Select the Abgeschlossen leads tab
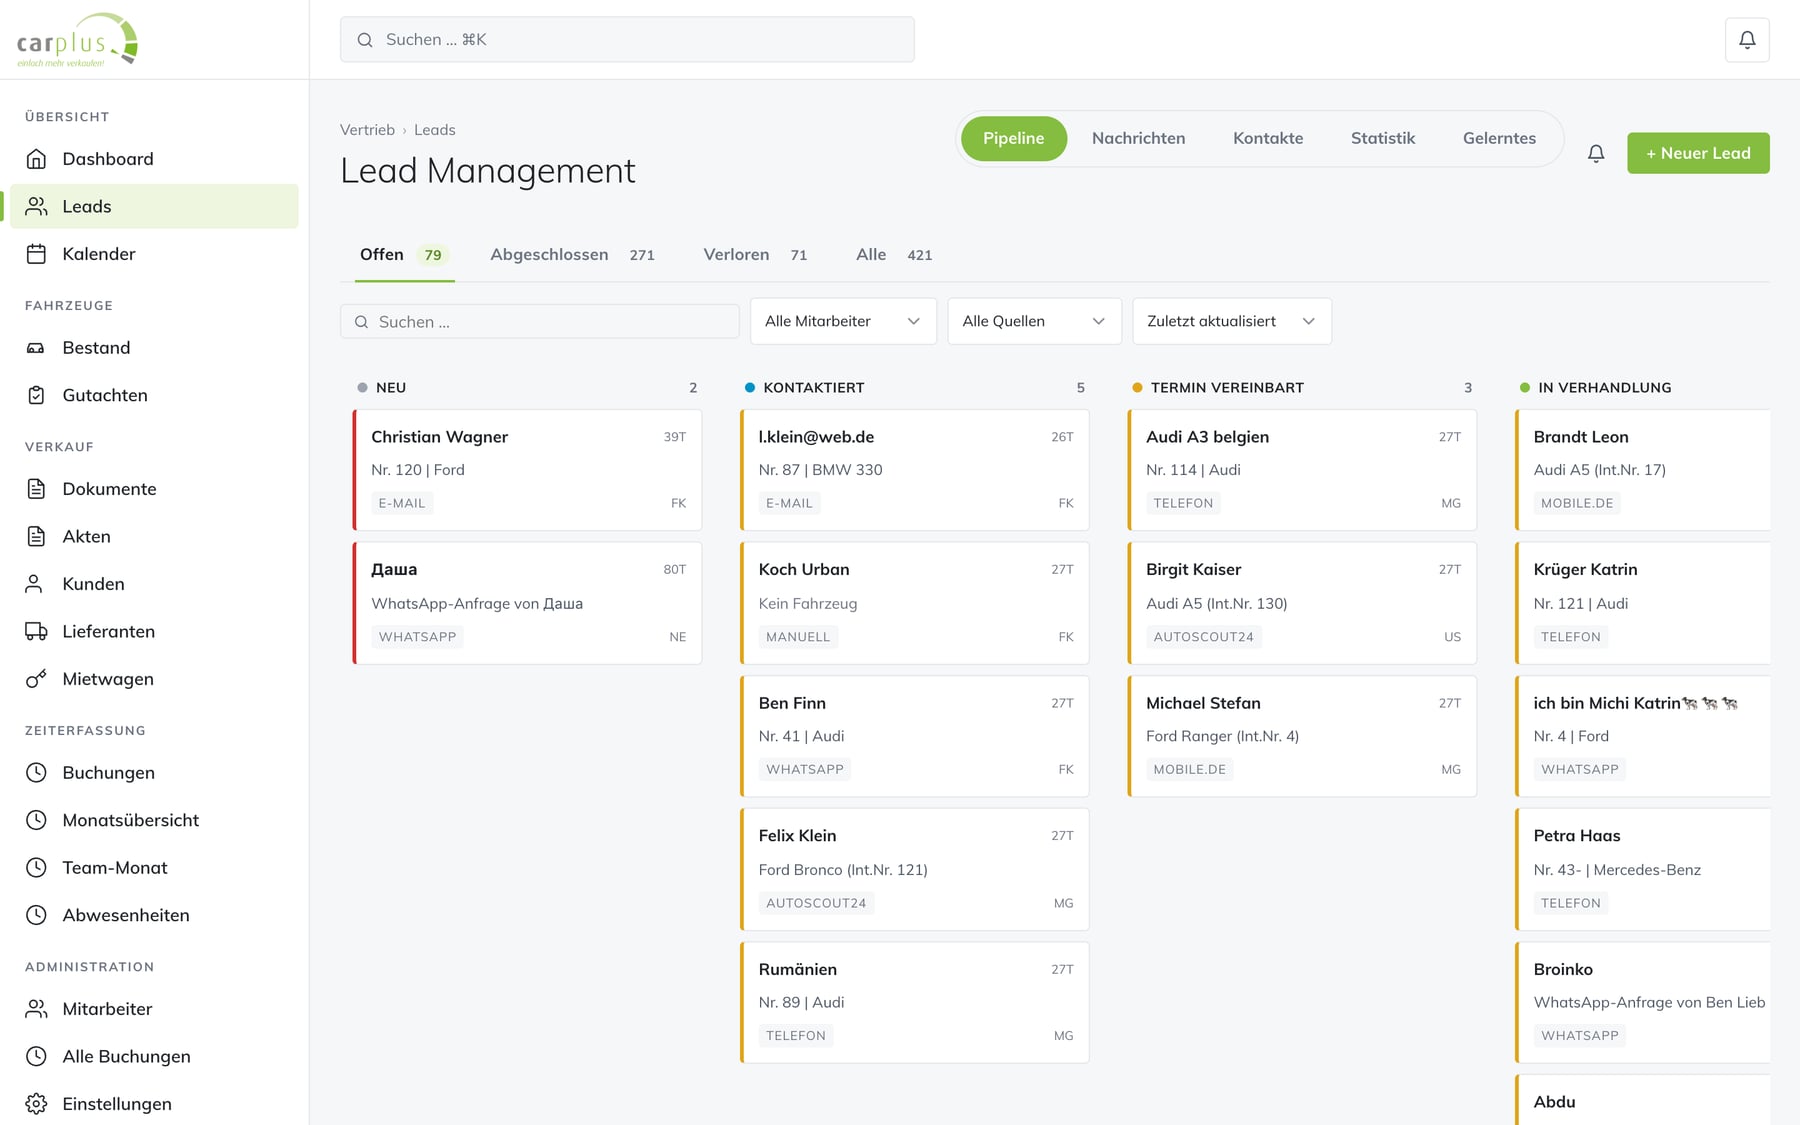 pos(572,255)
